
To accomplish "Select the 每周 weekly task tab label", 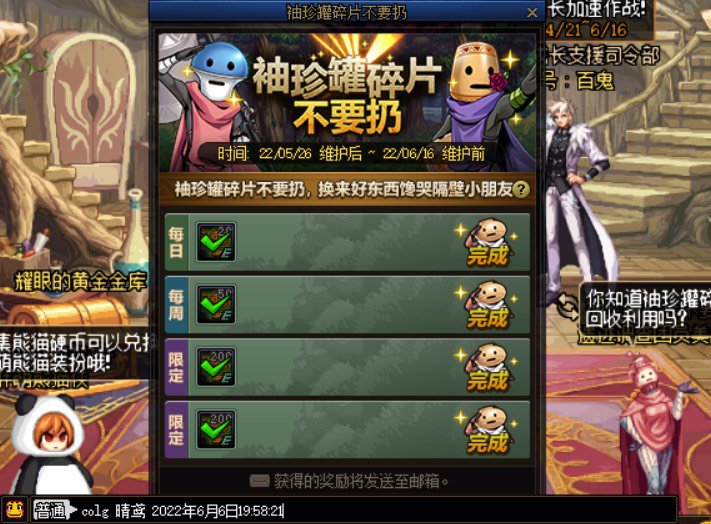I will point(176,305).
